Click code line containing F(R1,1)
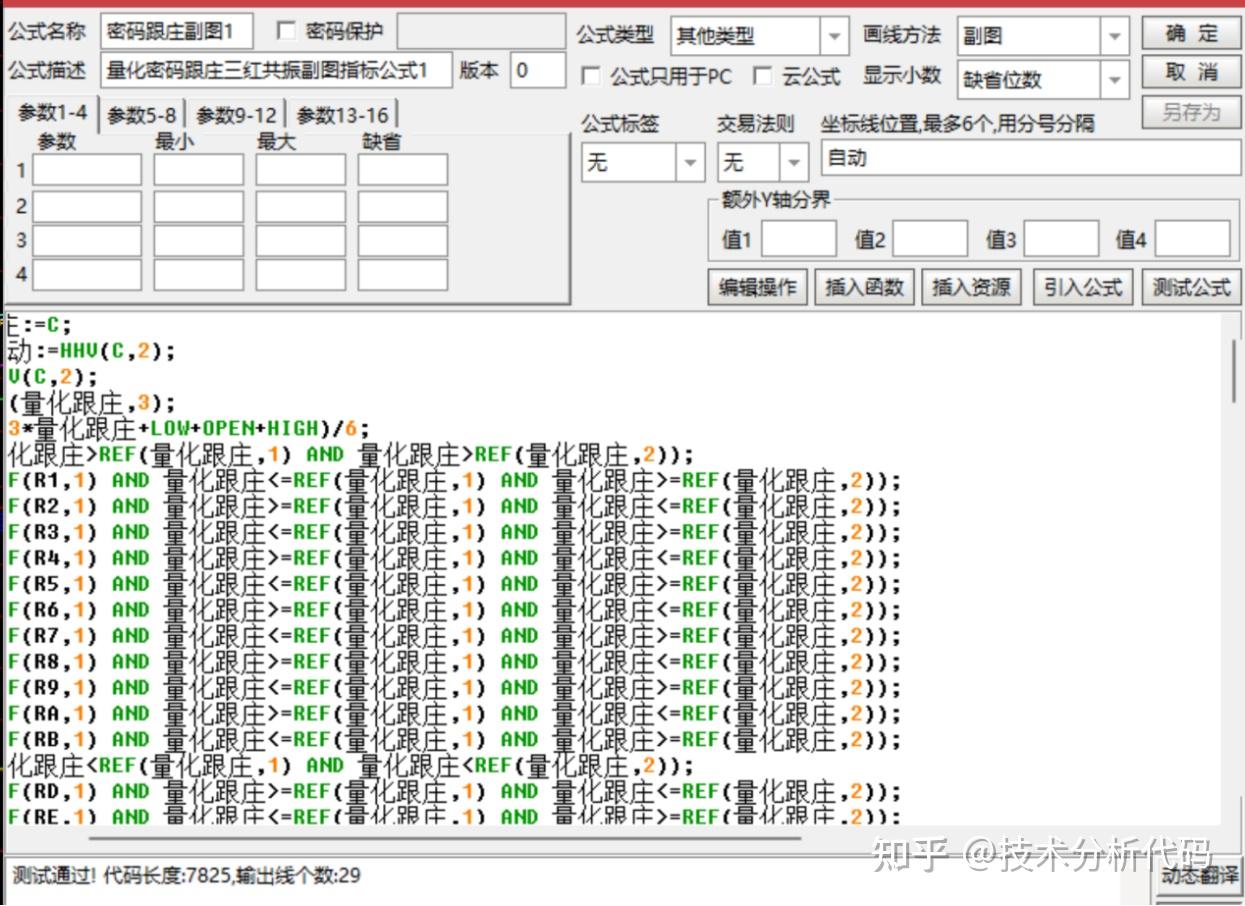 [454, 481]
